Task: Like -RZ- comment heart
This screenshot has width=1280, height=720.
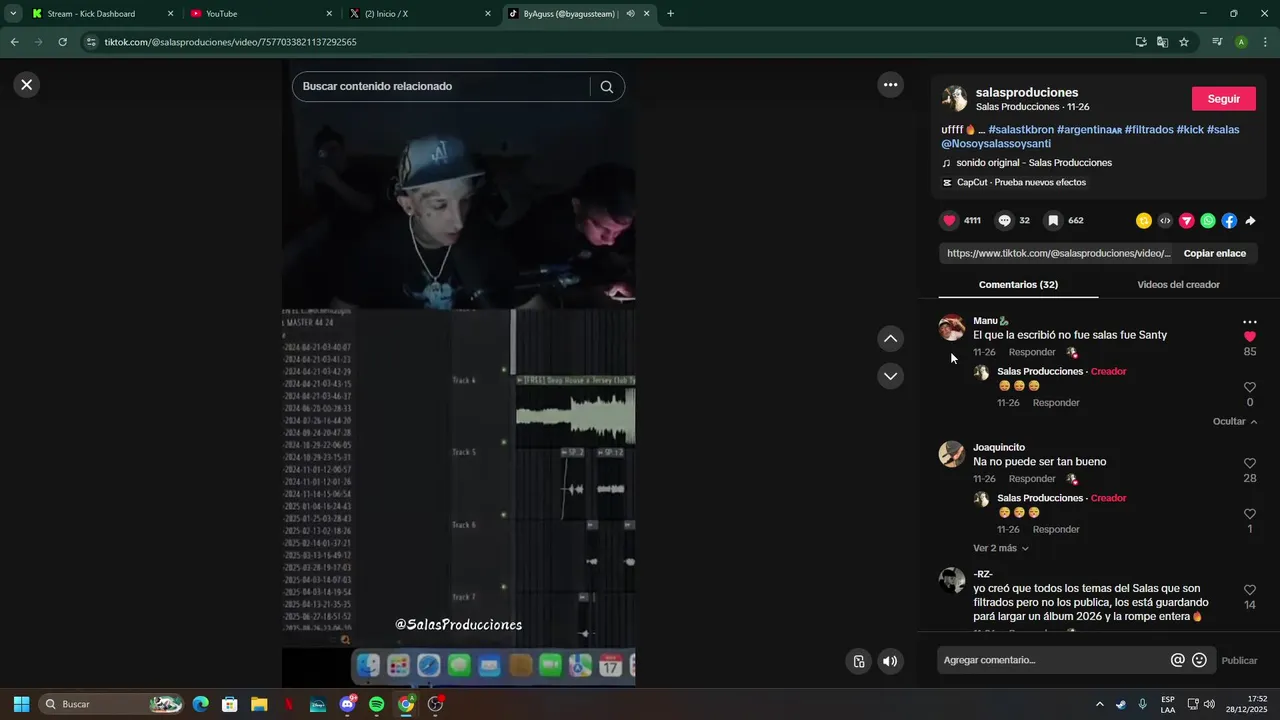Action: point(1249,590)
